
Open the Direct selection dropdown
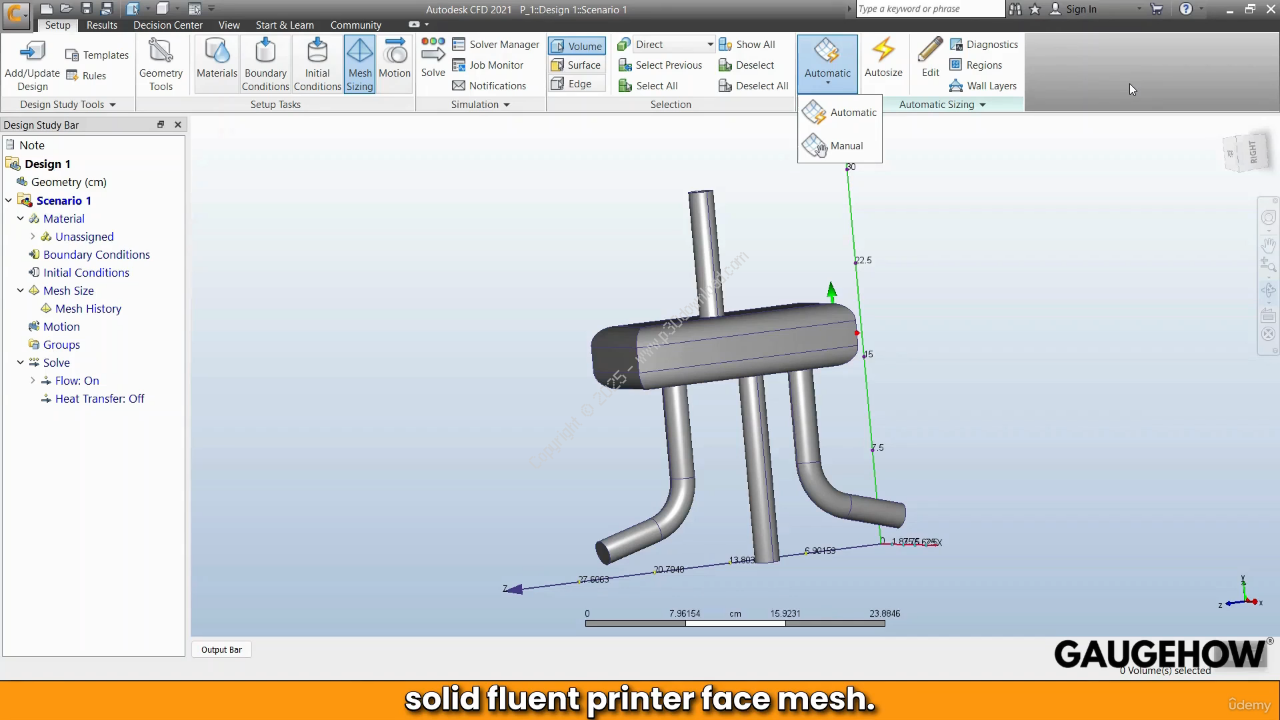[x=710, y=45]
